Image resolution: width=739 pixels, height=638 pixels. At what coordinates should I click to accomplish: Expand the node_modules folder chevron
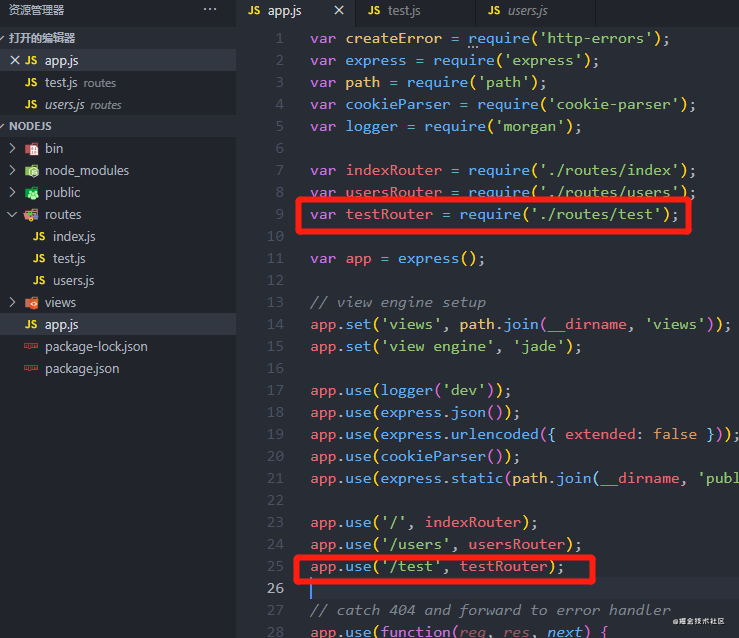12,170
